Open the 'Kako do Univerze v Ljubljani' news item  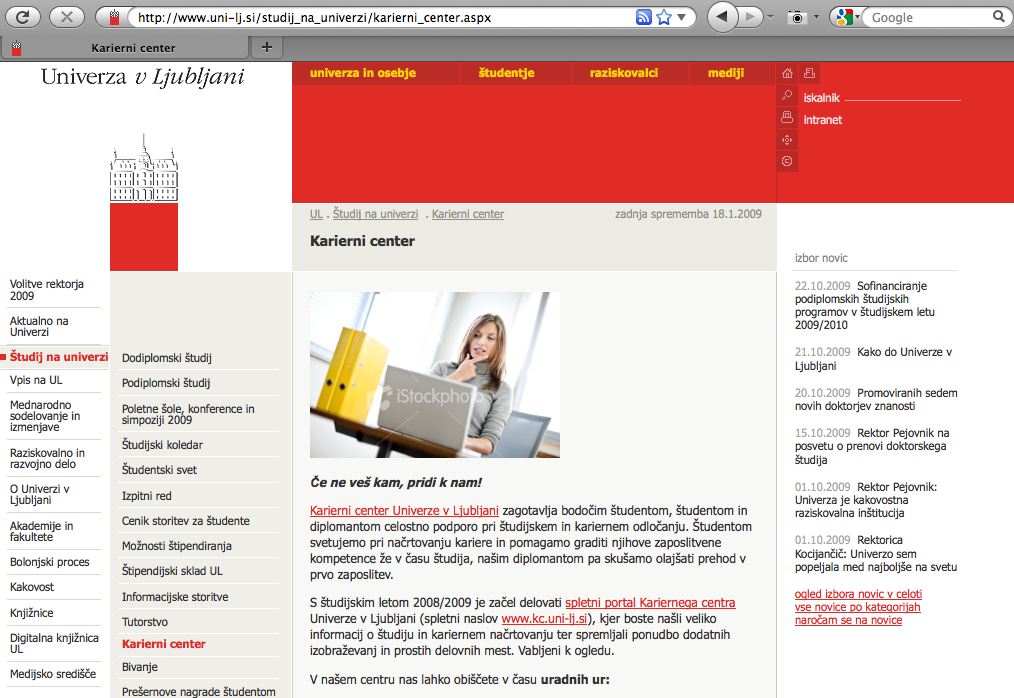pos(874,358)
